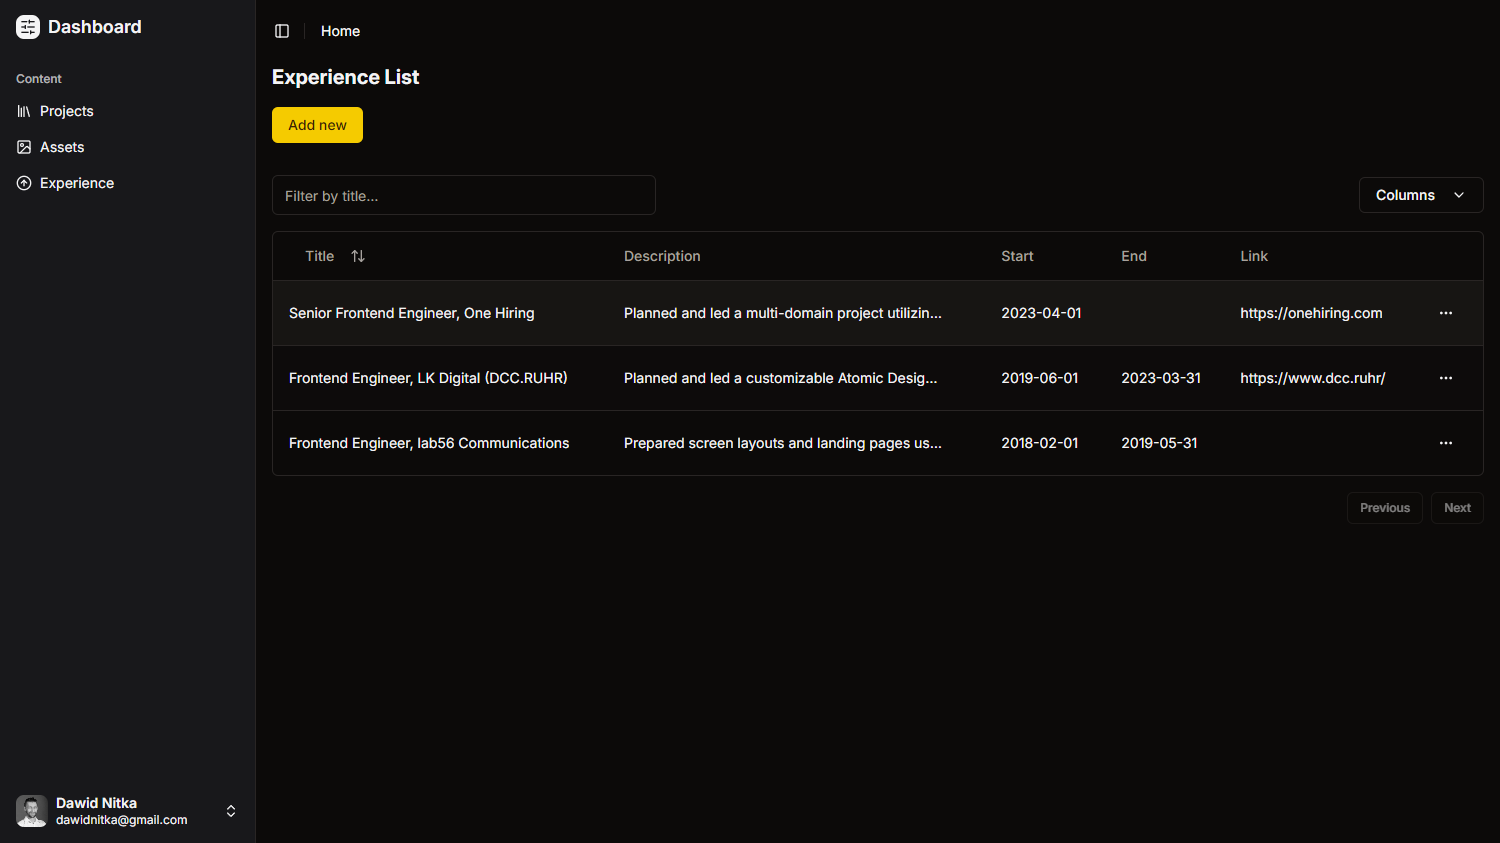Click the Dashboard logo icon
Screen dimensions: 1500x843
tap(28, 27)
